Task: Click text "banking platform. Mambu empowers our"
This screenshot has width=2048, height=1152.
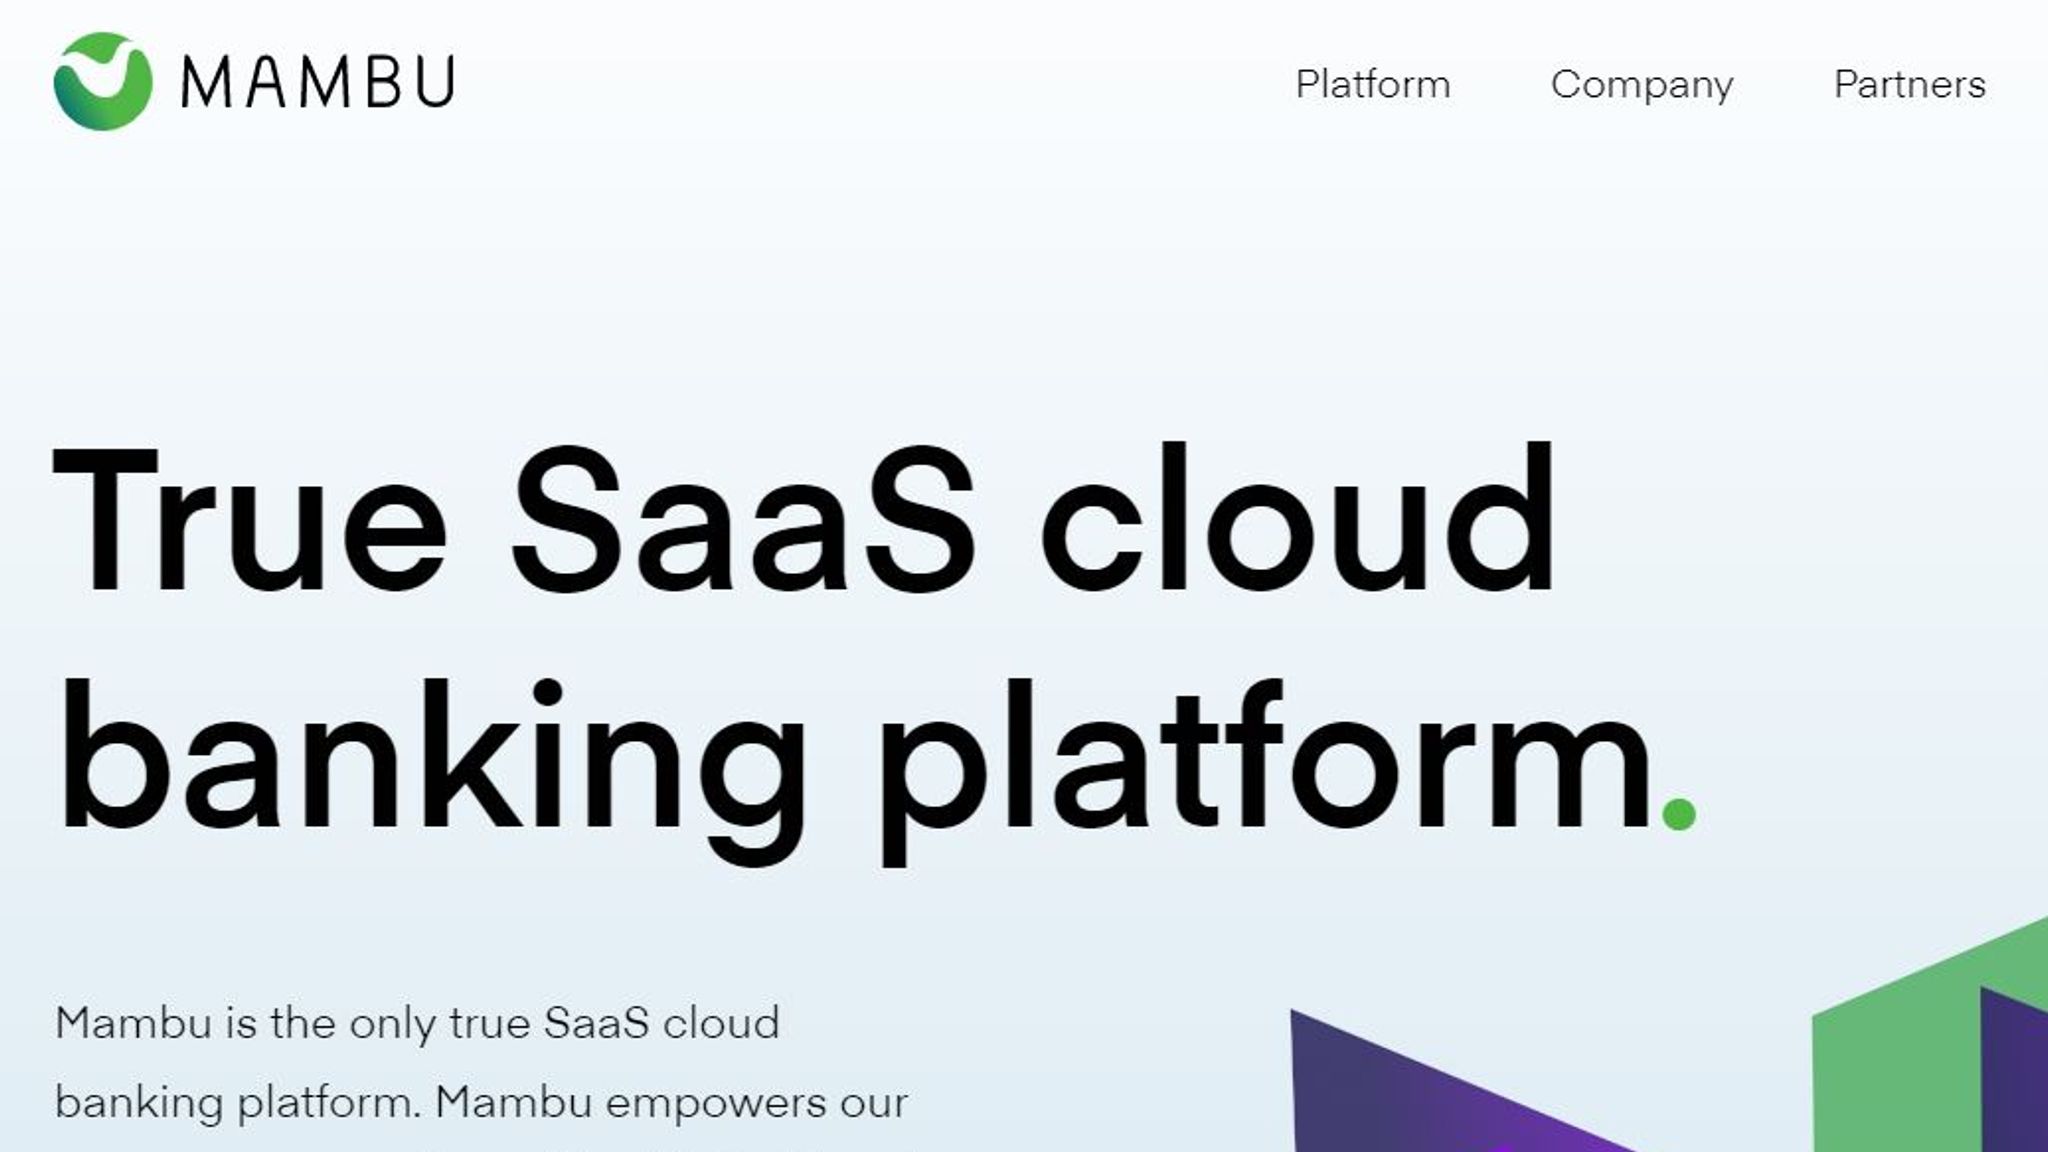Action: coord(481,1103)
